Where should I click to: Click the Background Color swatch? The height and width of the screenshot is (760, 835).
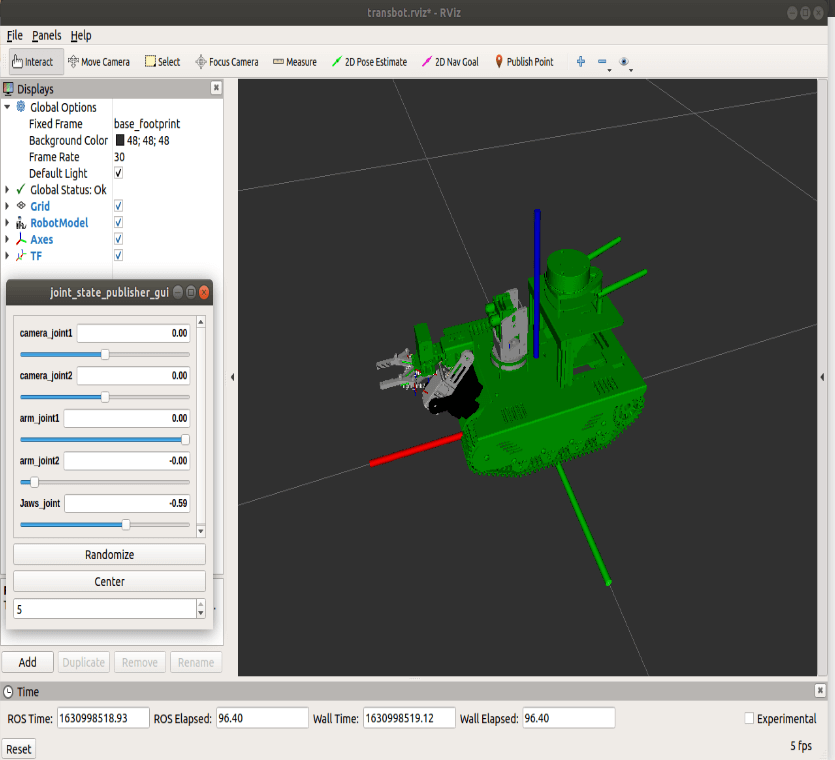pos(120,140)
